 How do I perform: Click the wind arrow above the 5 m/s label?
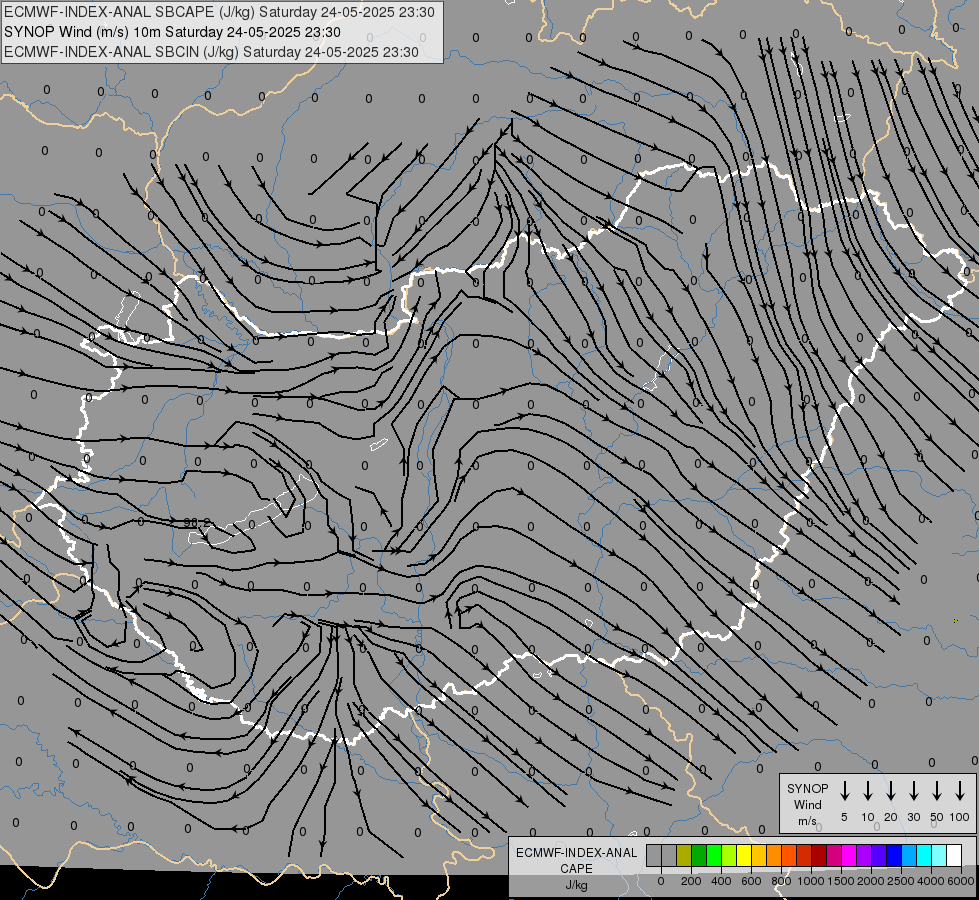click(844, 791)
